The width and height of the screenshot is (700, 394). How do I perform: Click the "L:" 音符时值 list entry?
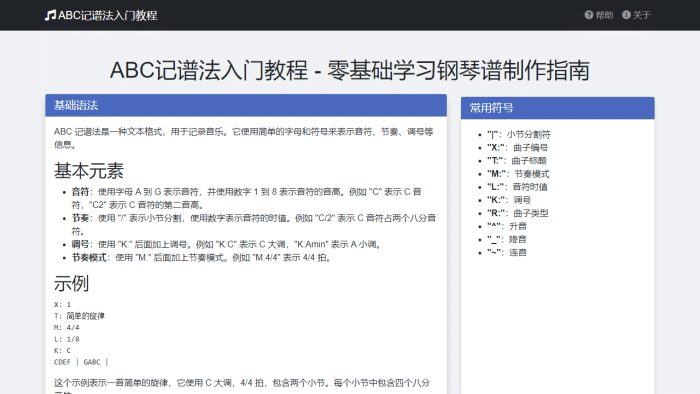click(x=517, y=187)
